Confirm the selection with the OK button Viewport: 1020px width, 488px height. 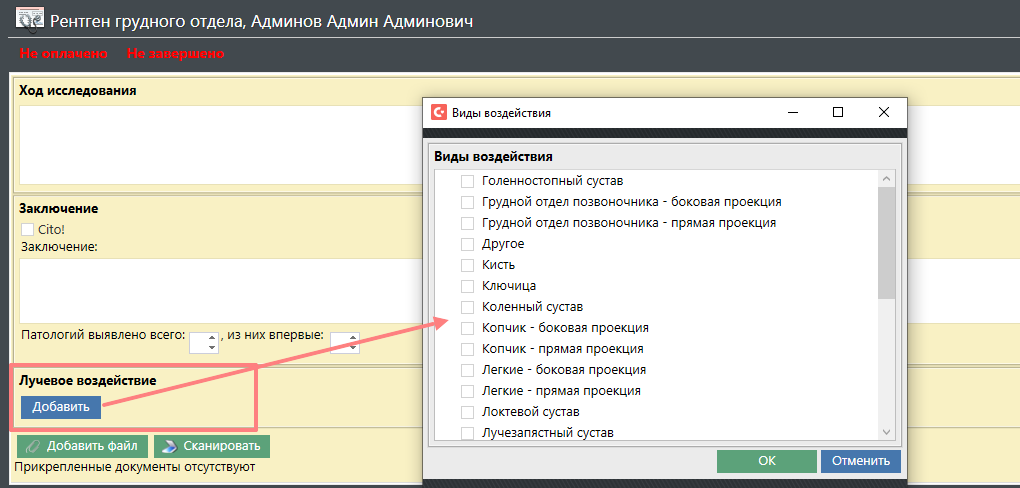click(x=766, y=461)
